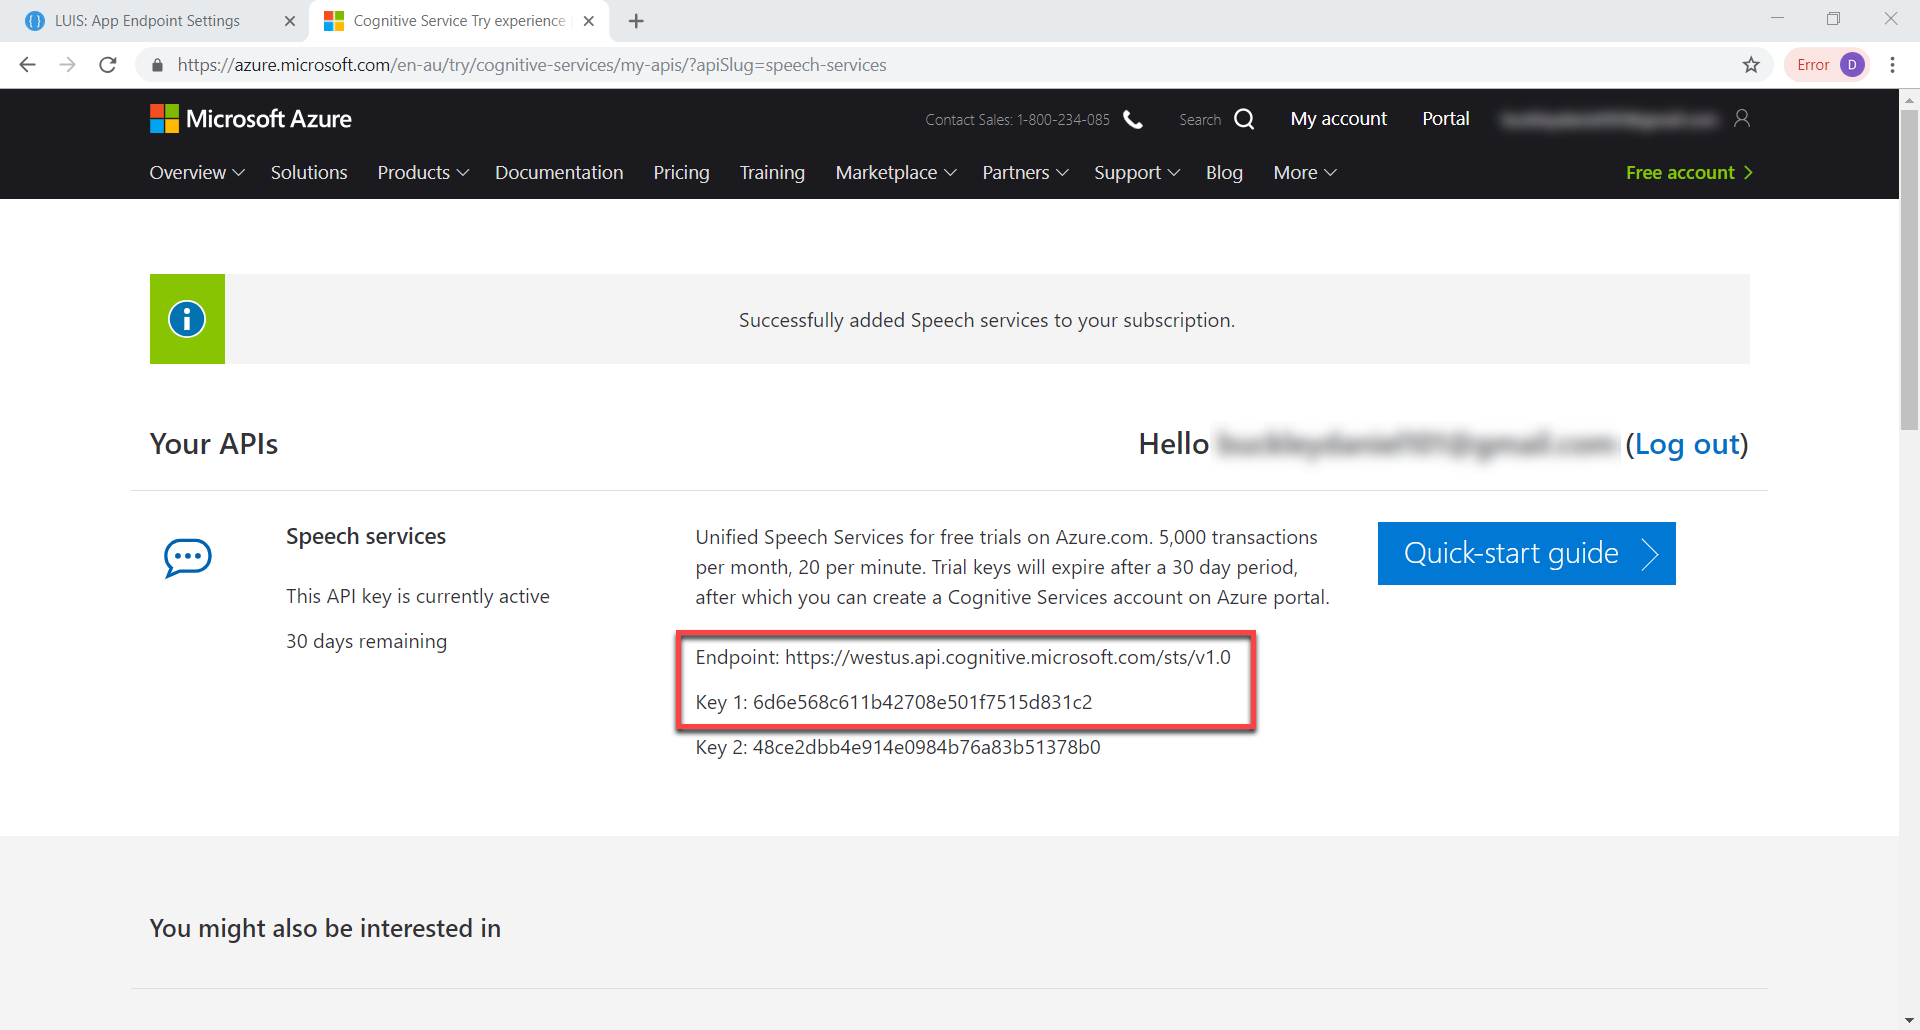Click the Key 2 value text
1920x1030 pixels.
click(926, 747)
